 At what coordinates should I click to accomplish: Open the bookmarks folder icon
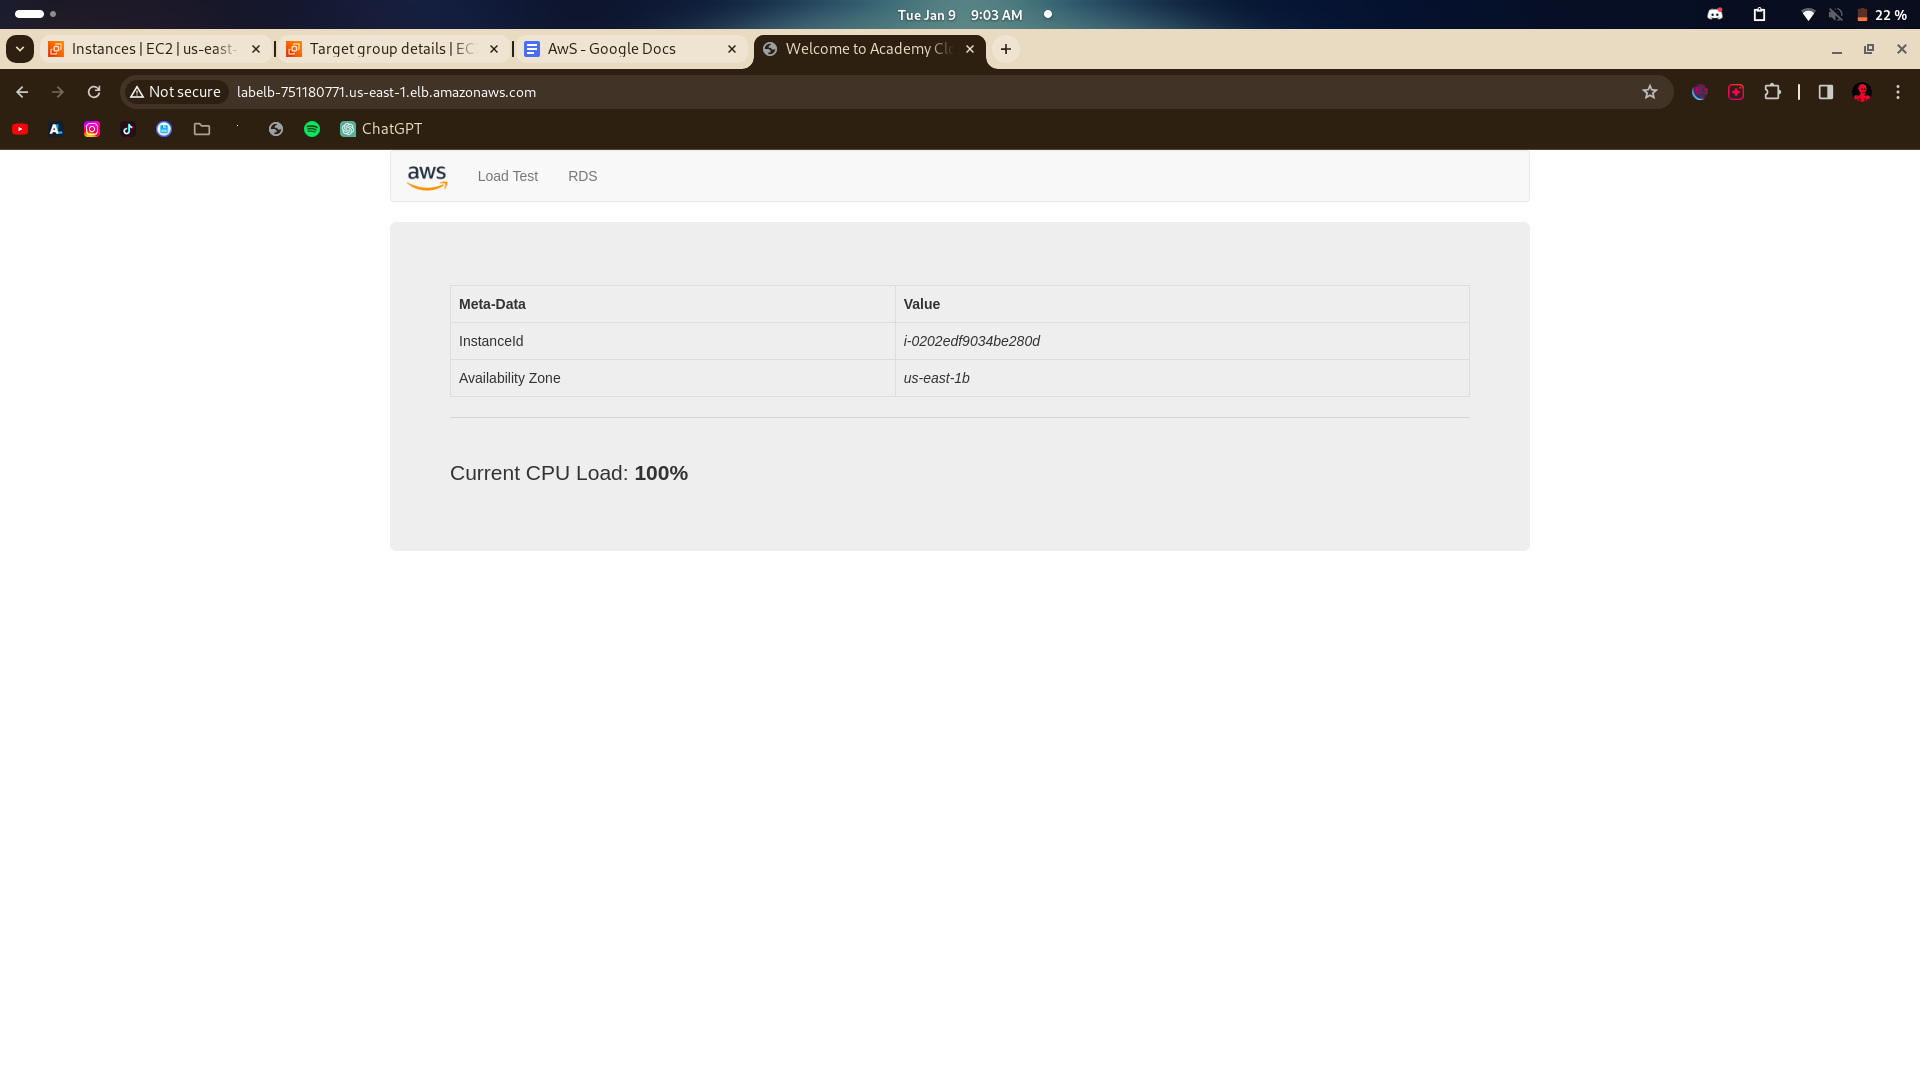click(x=202, y=129)
